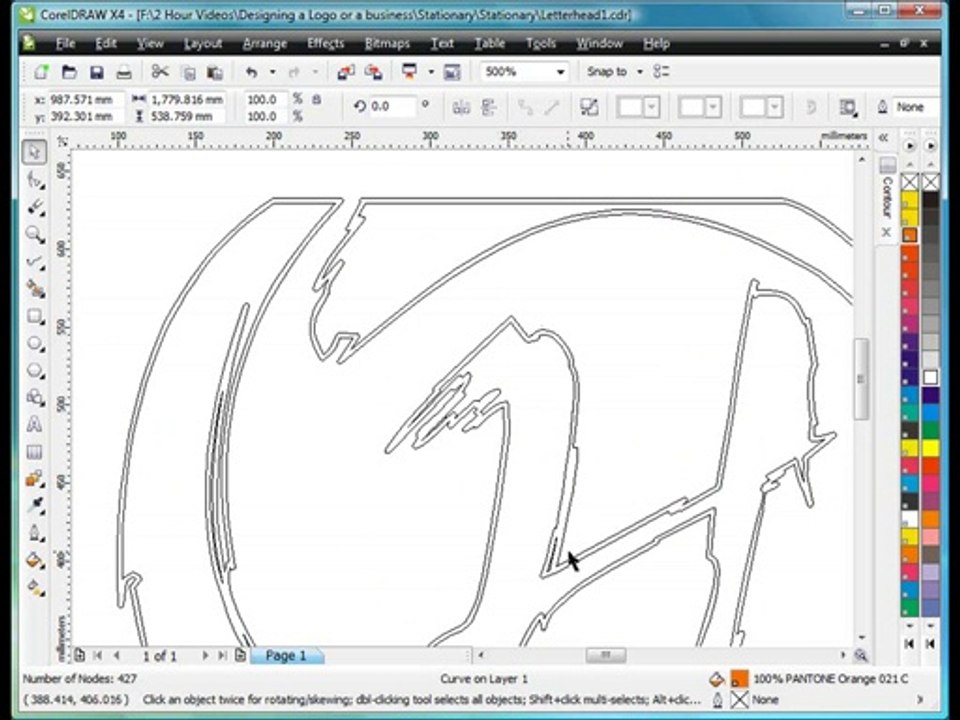Cut the selected object

pos(160,72)
